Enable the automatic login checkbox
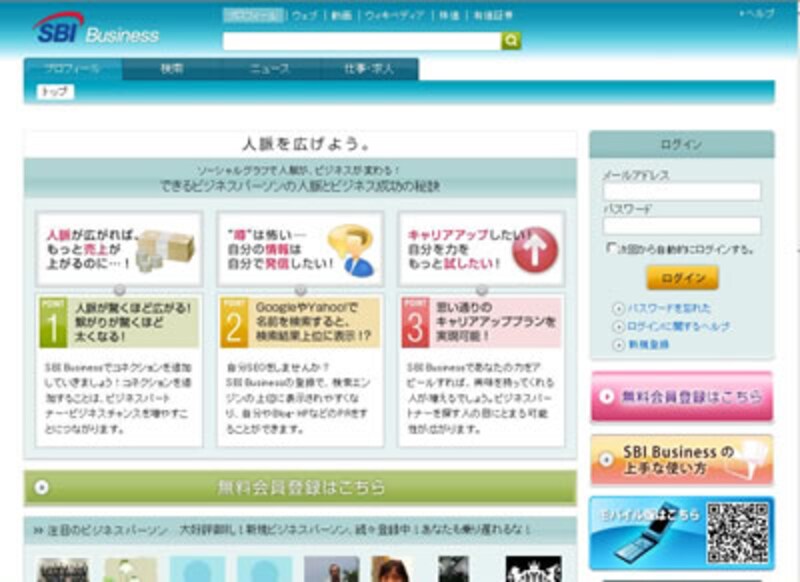Viewport: 800px width, 582px height. [612, 245]
